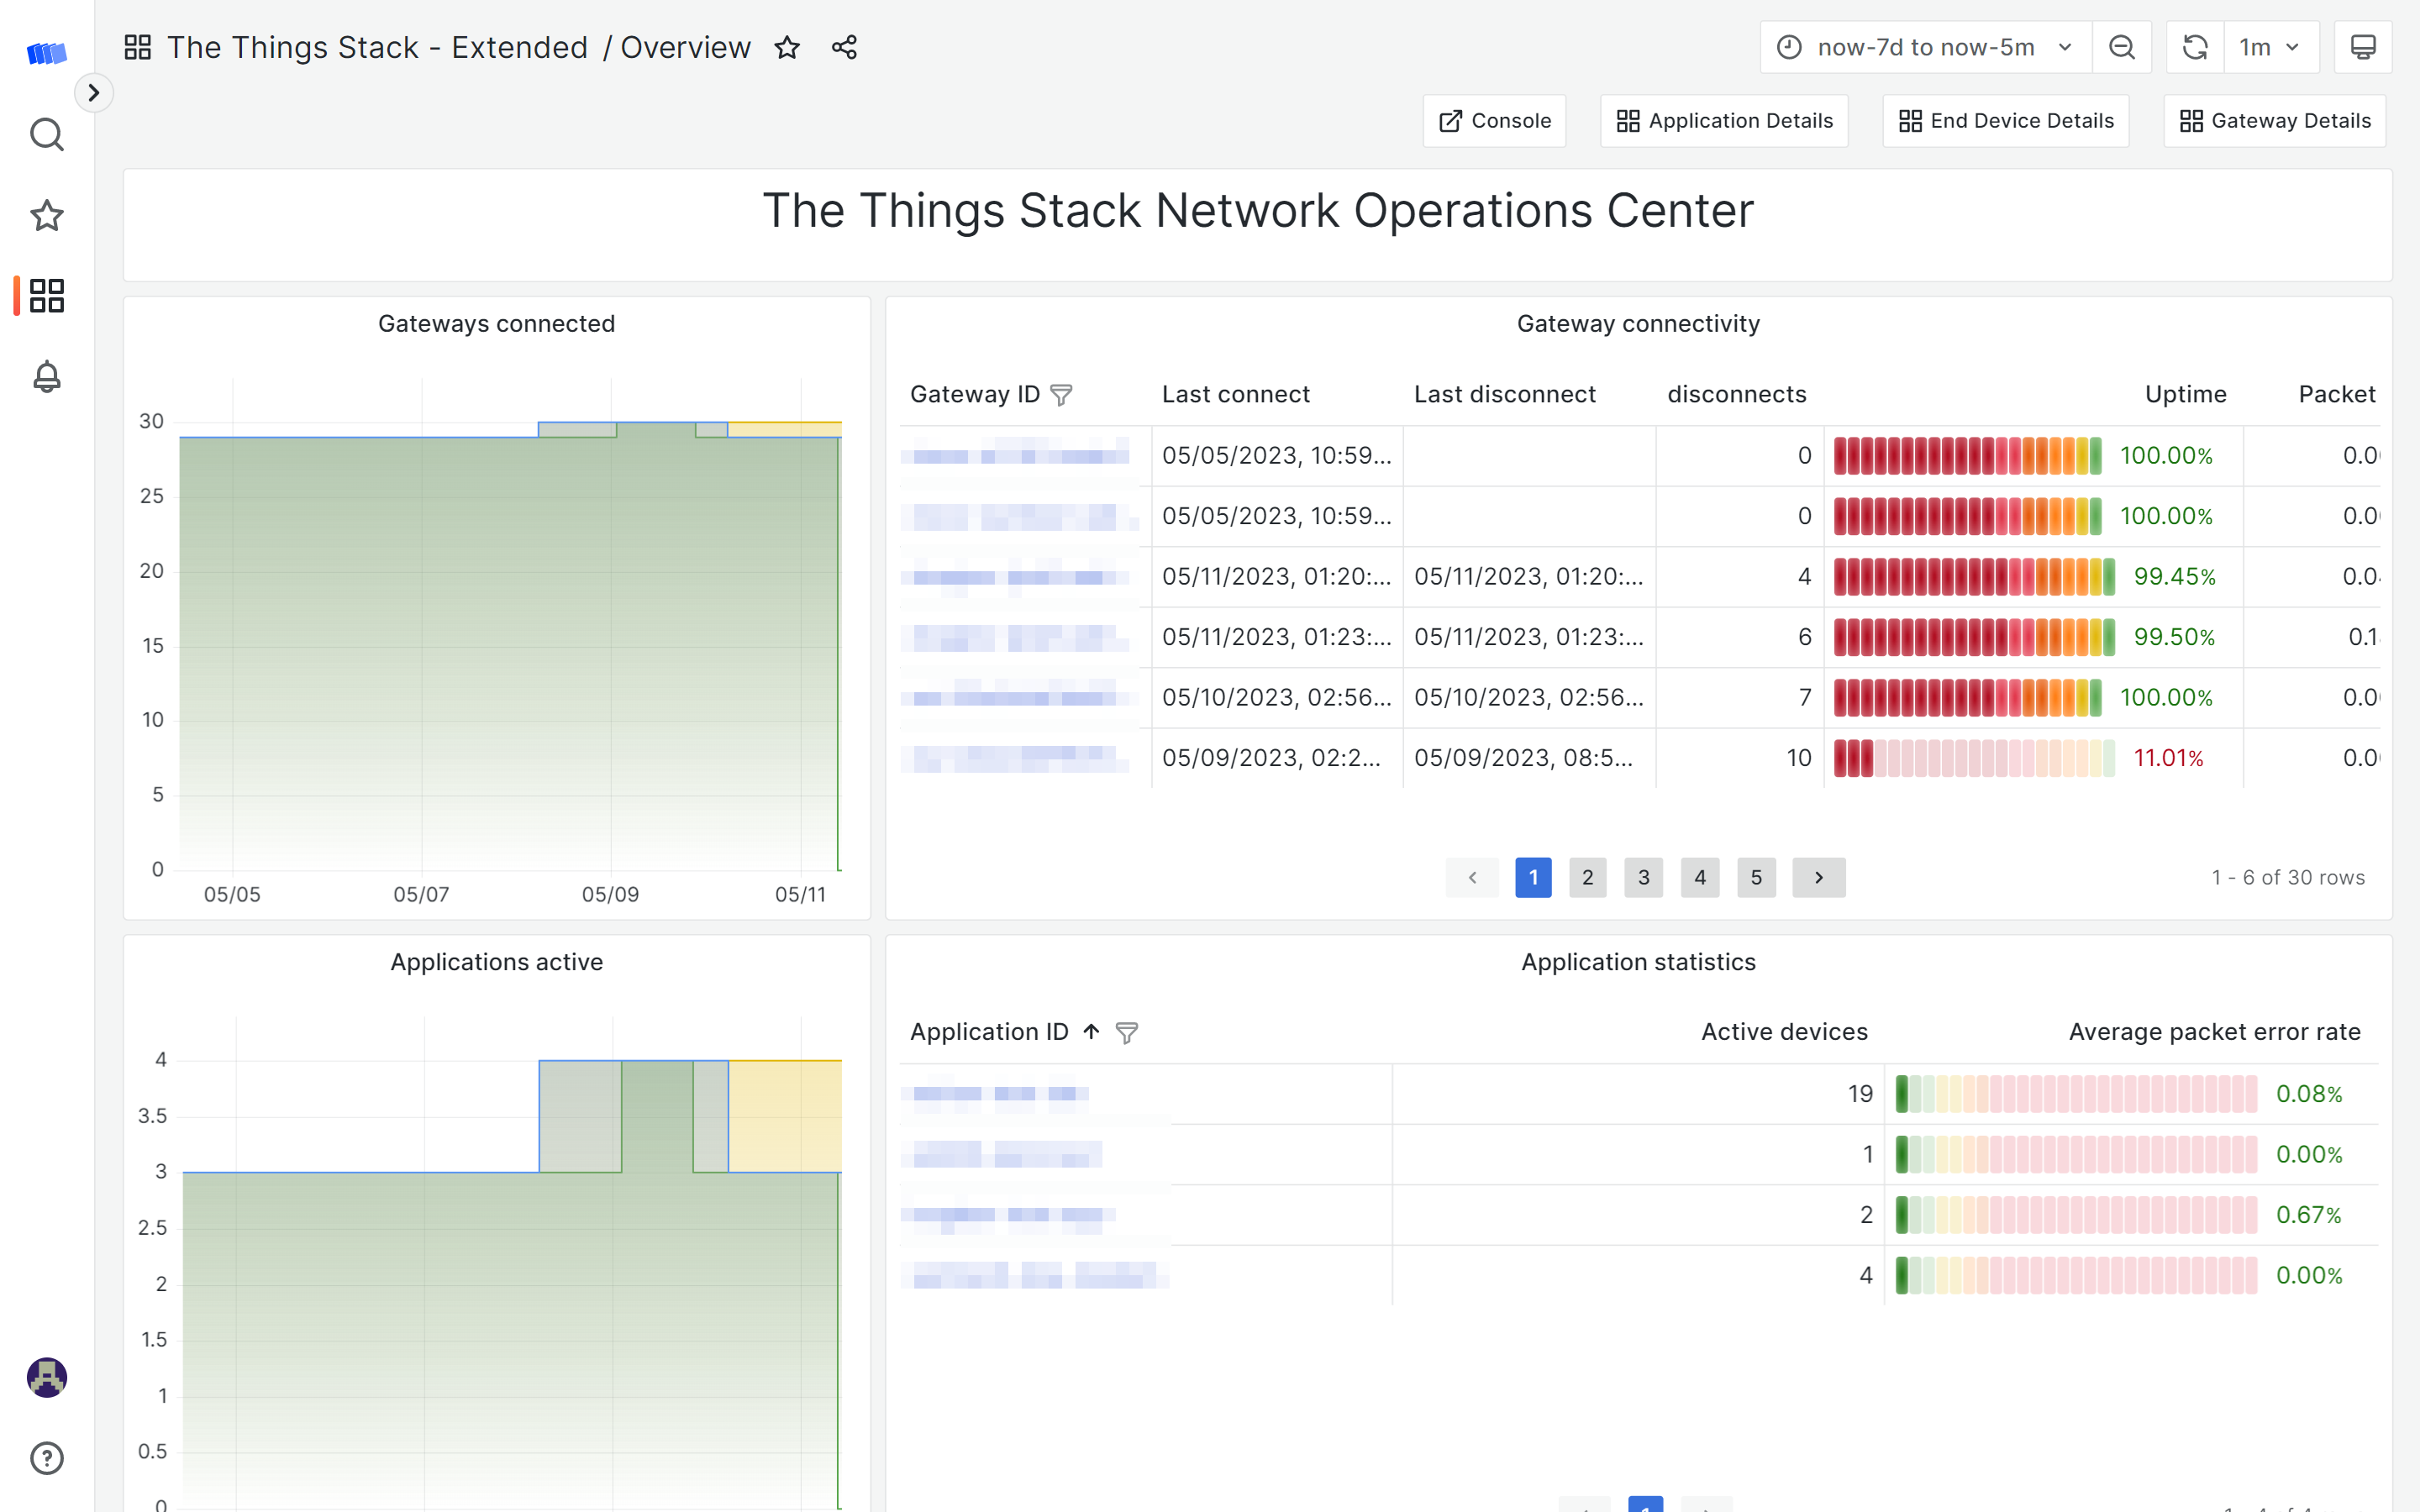
Task: Enable TV kiosk mode
Action: (2362, 46)
